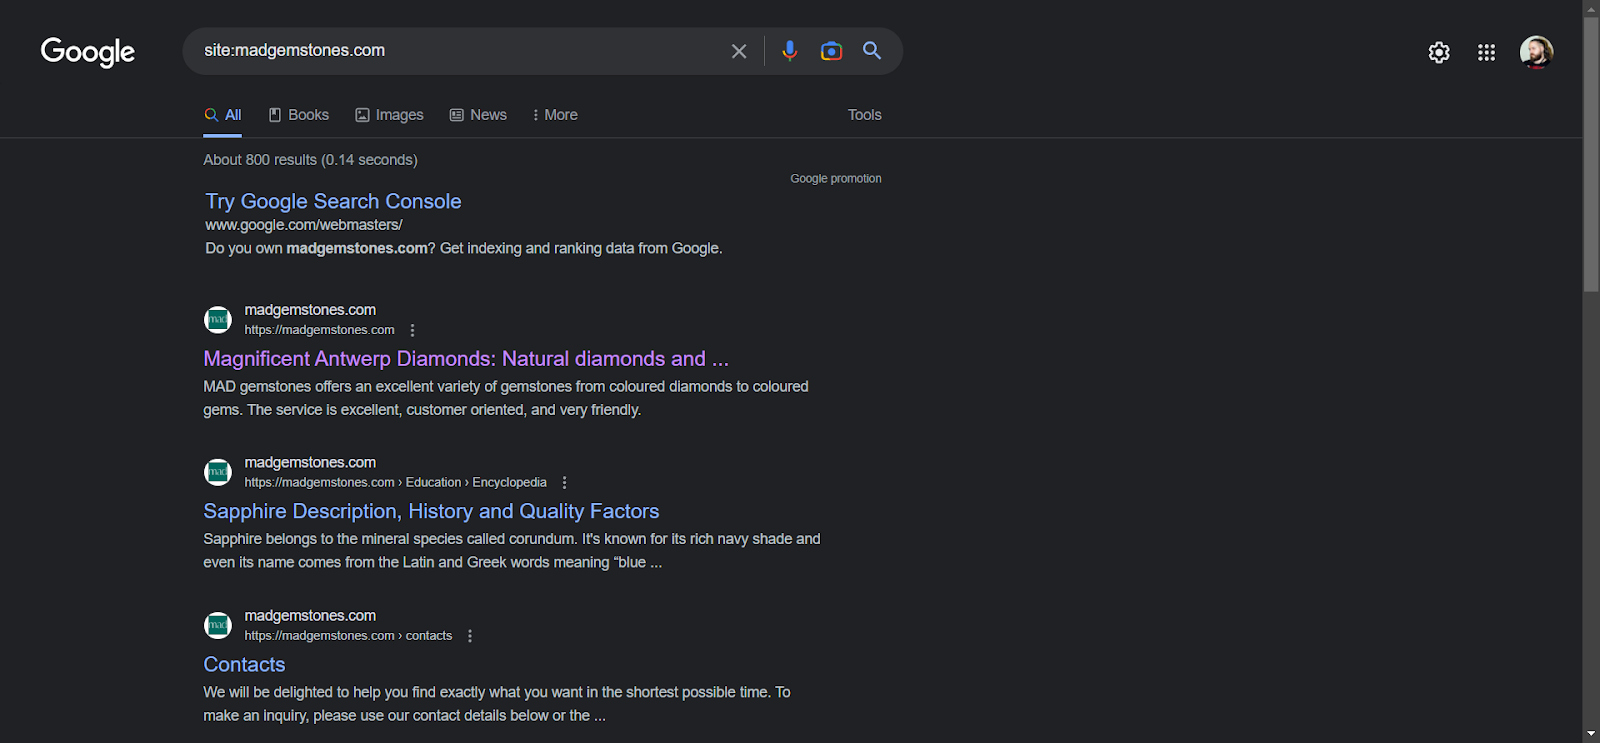Open Try Google Search Console link
The width and height of the screenshot is (1600, 743).
(x=333, y=201)
